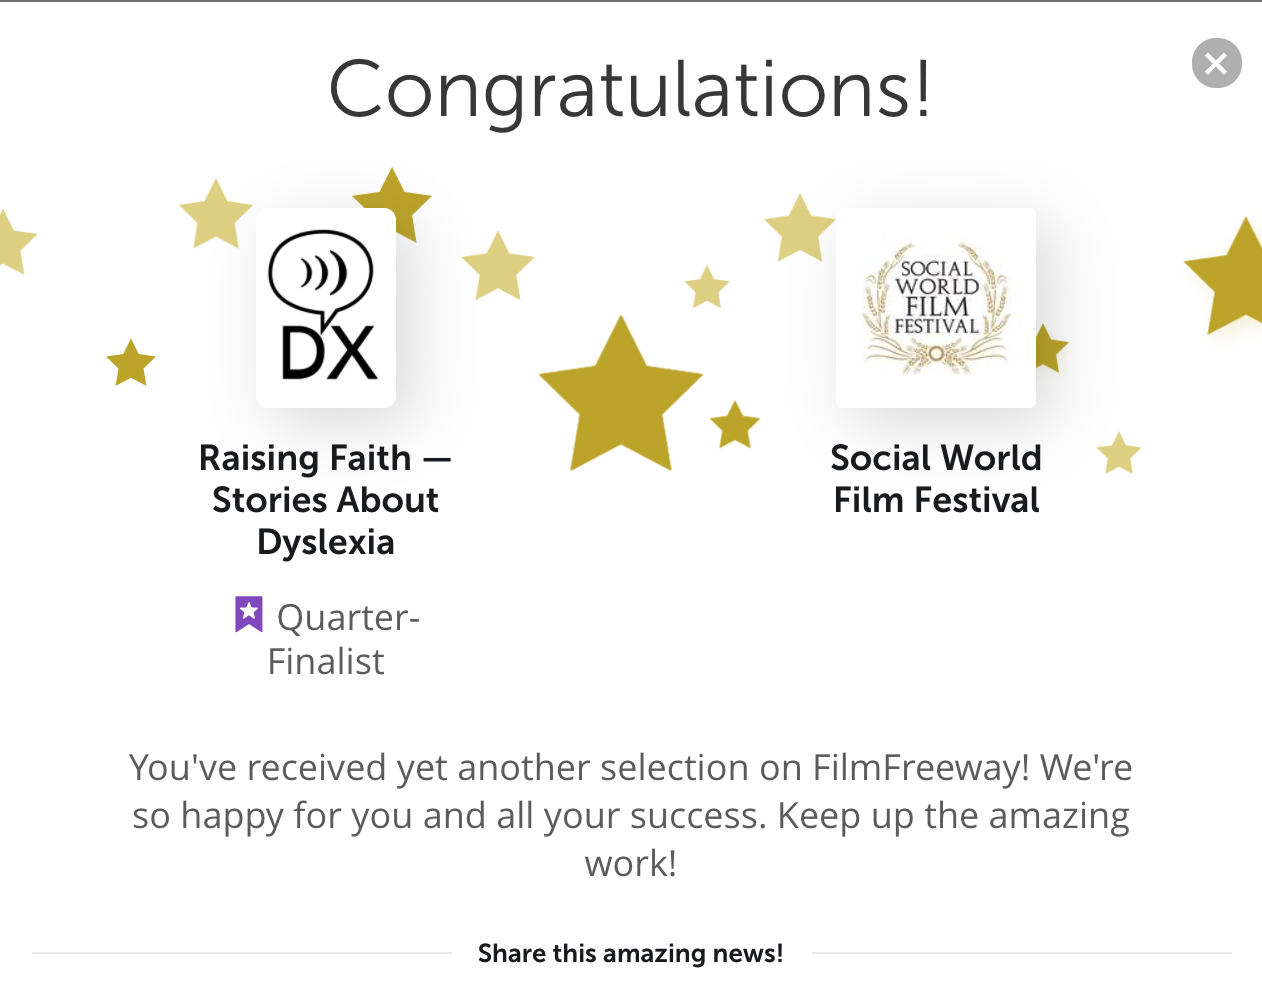Click the large gold star at right edge
This screenshot has width=1262, height=994.
(1234, 280)
